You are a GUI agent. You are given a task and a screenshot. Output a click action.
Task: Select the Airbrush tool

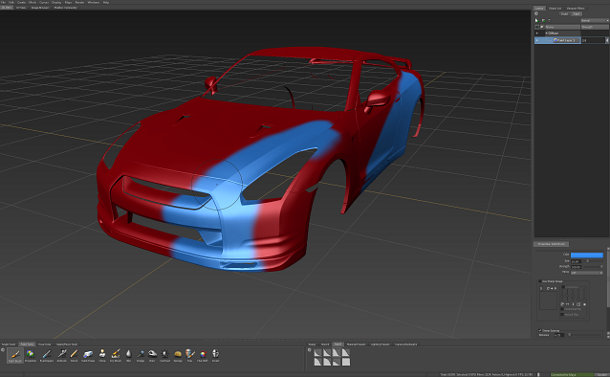pyautogui.click(x=62, y=355)
